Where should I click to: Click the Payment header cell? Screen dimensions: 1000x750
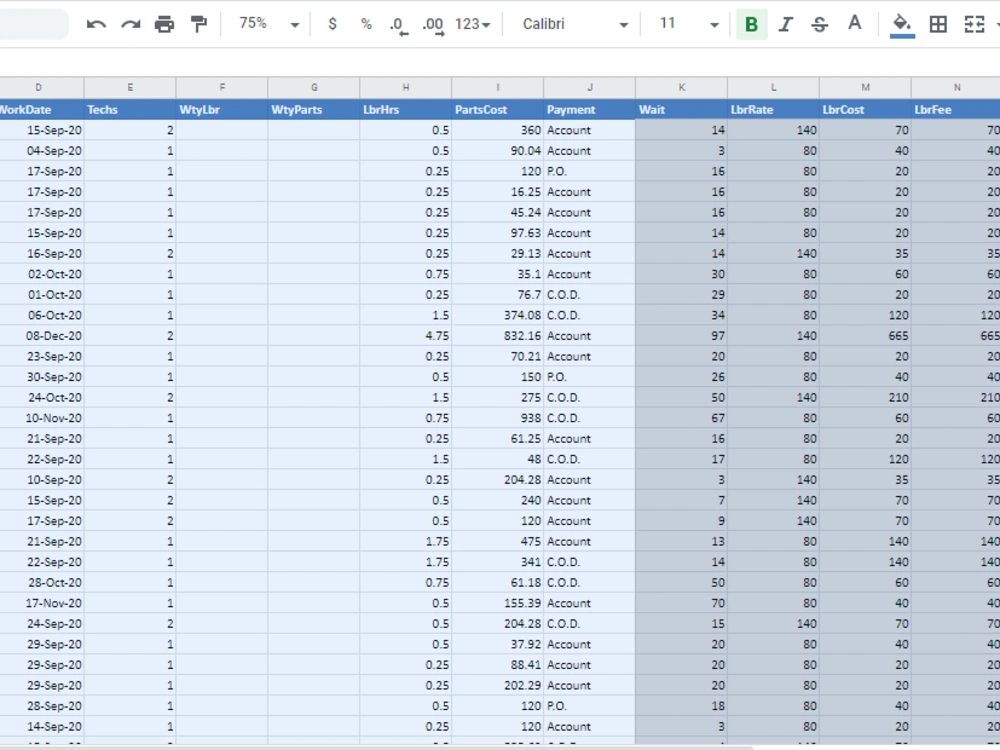[589, 110]
